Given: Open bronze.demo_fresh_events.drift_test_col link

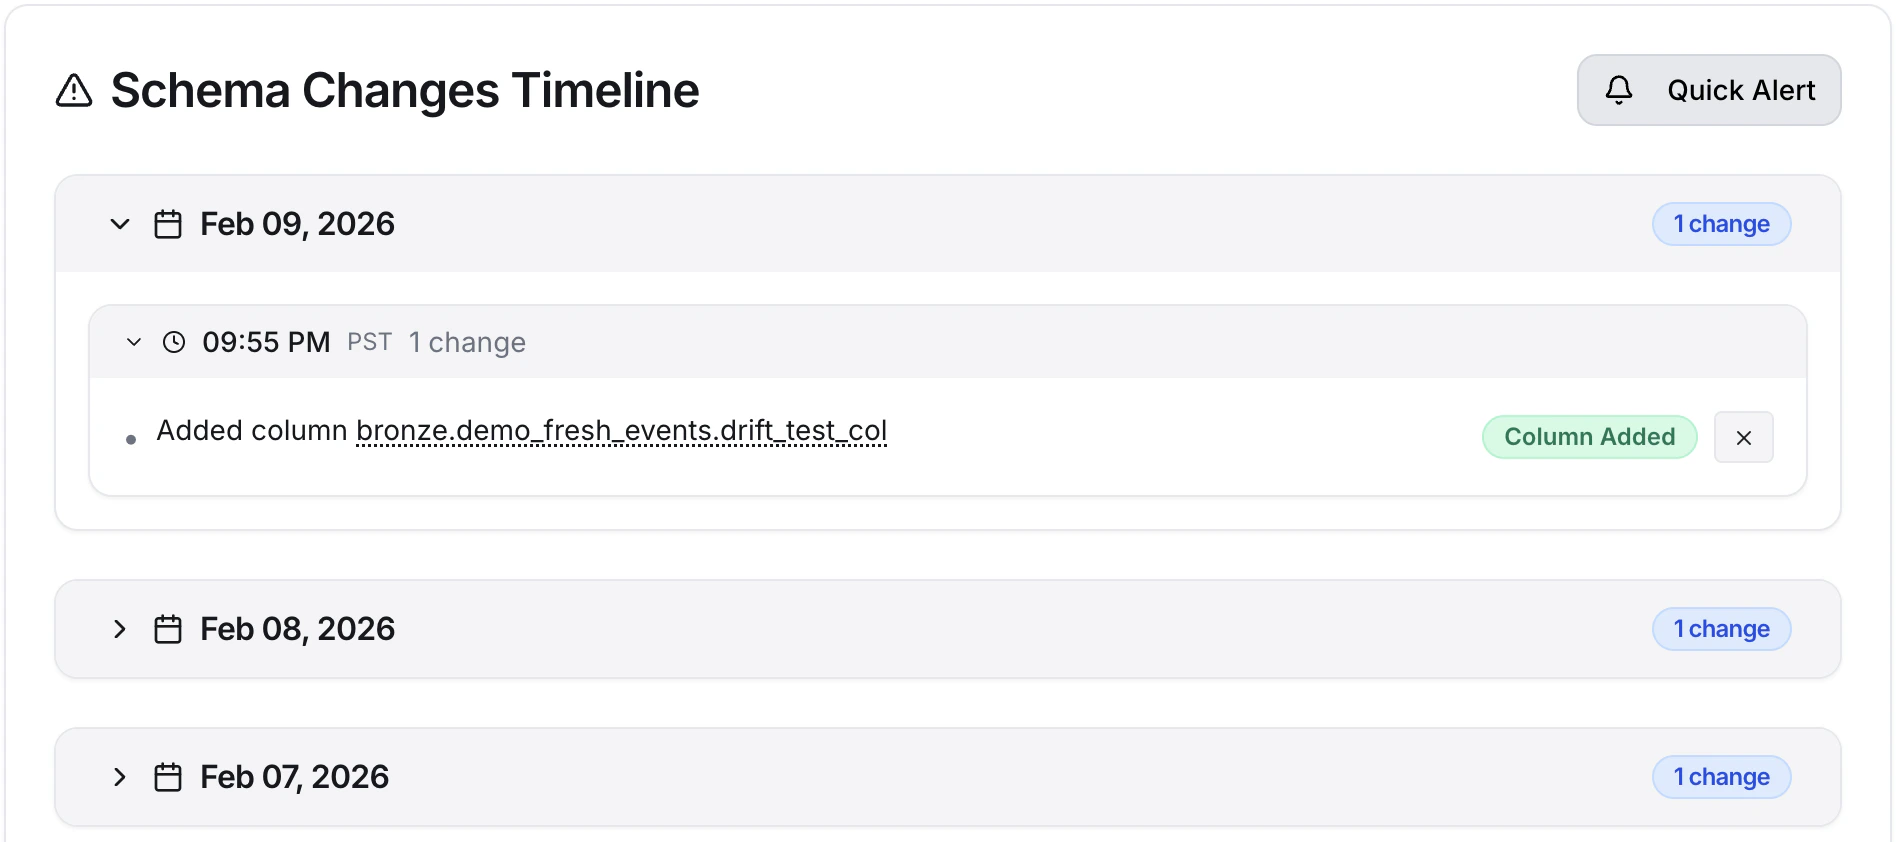Looking at the screenshot, I should [621, 430].
